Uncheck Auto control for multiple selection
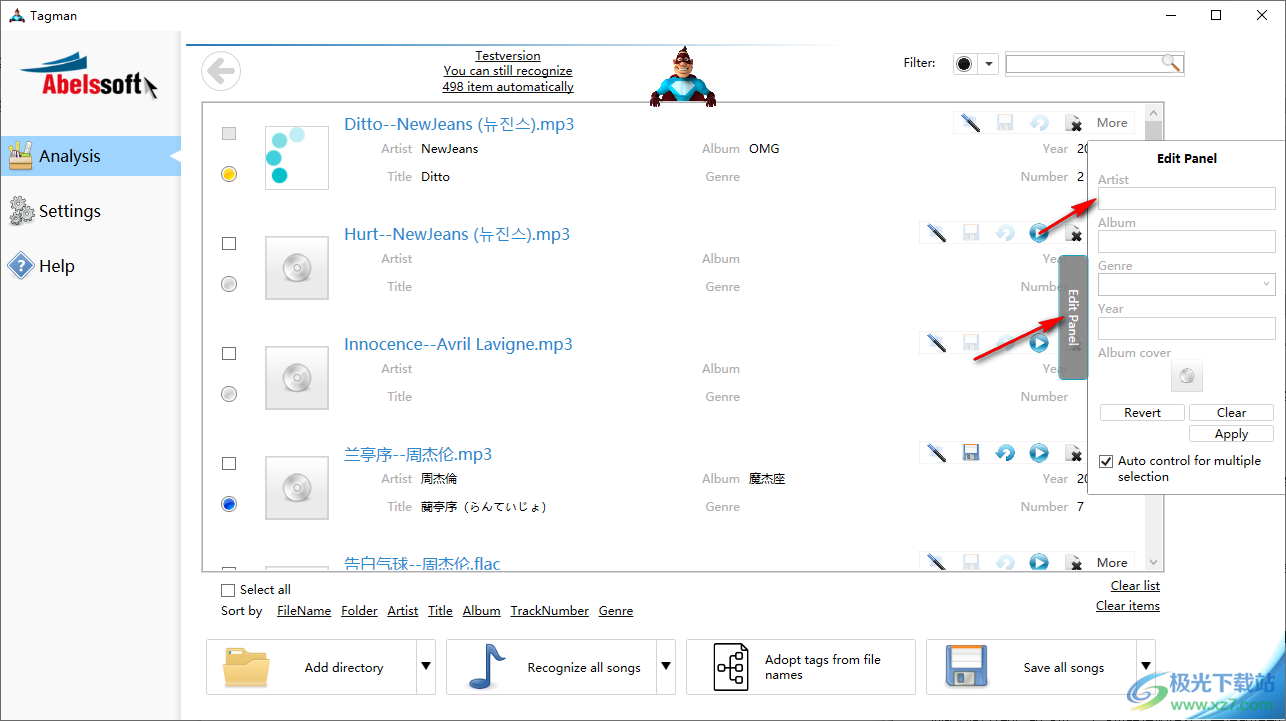This screenshot has width=1286, height=721. pos(1105,461)
